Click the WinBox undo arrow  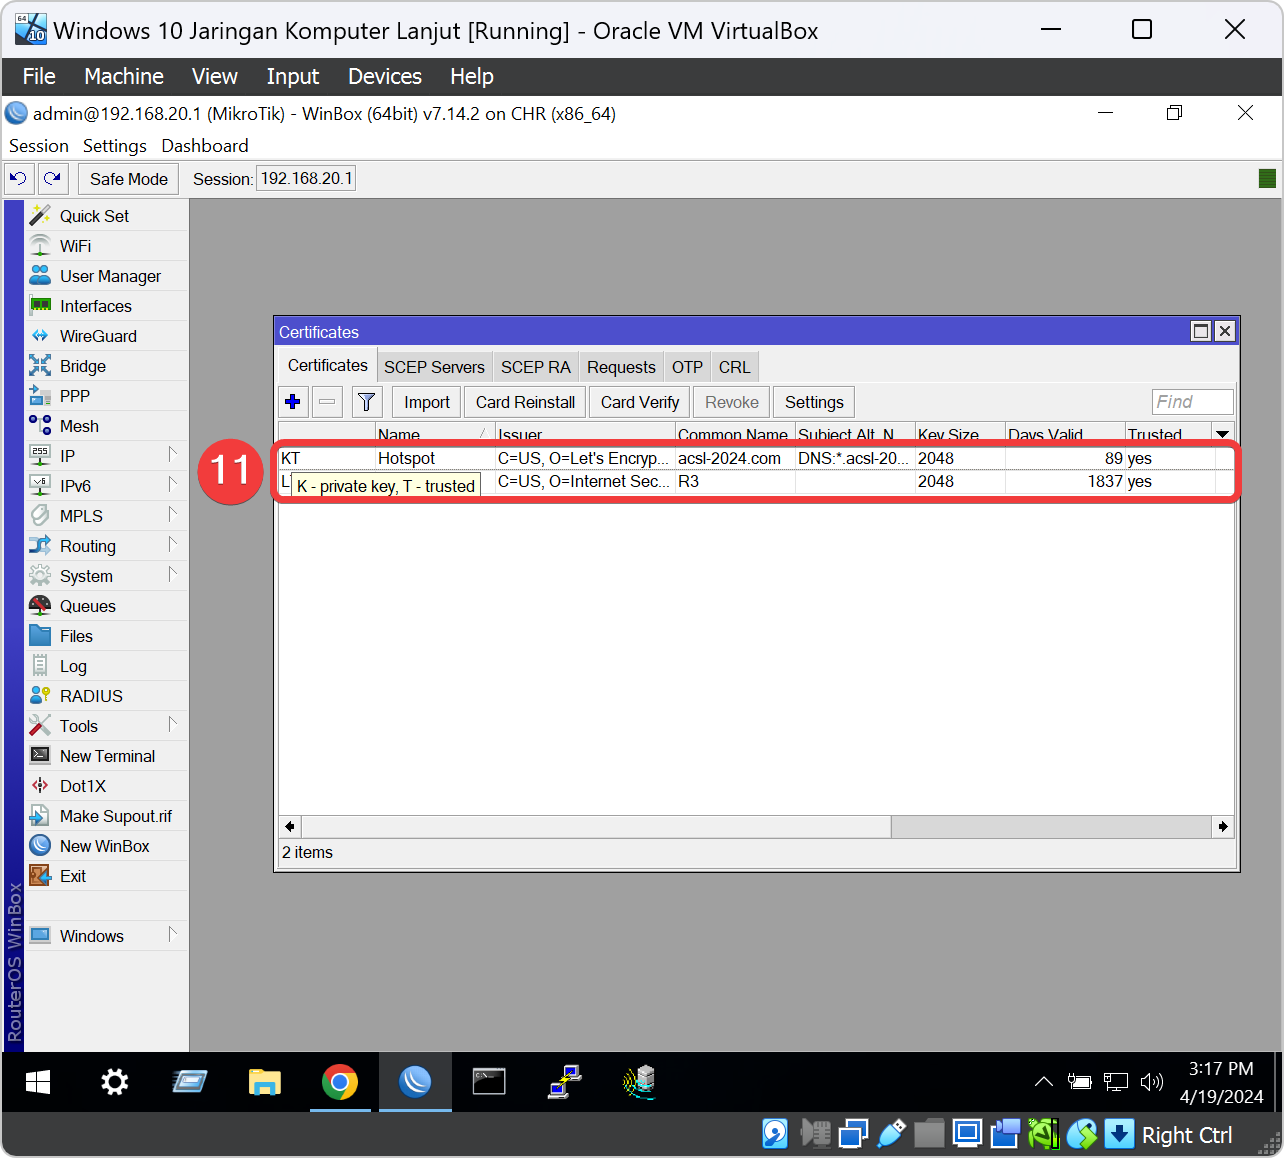pyautogui.click(x=18, y=179)
